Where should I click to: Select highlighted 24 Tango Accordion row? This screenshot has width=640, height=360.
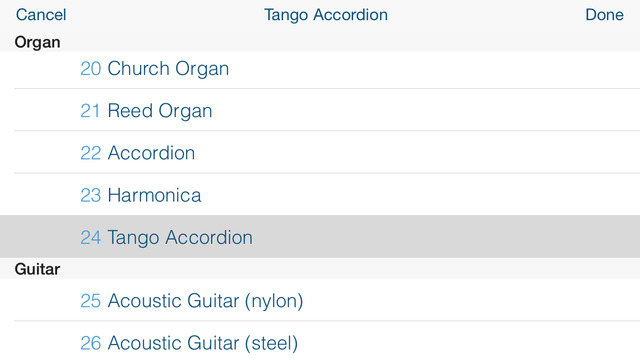point(320,237)
